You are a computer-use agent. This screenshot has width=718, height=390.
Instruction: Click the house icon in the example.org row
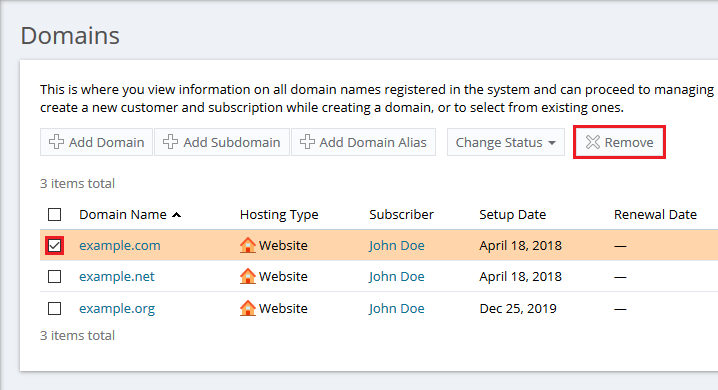pos(248,308)
